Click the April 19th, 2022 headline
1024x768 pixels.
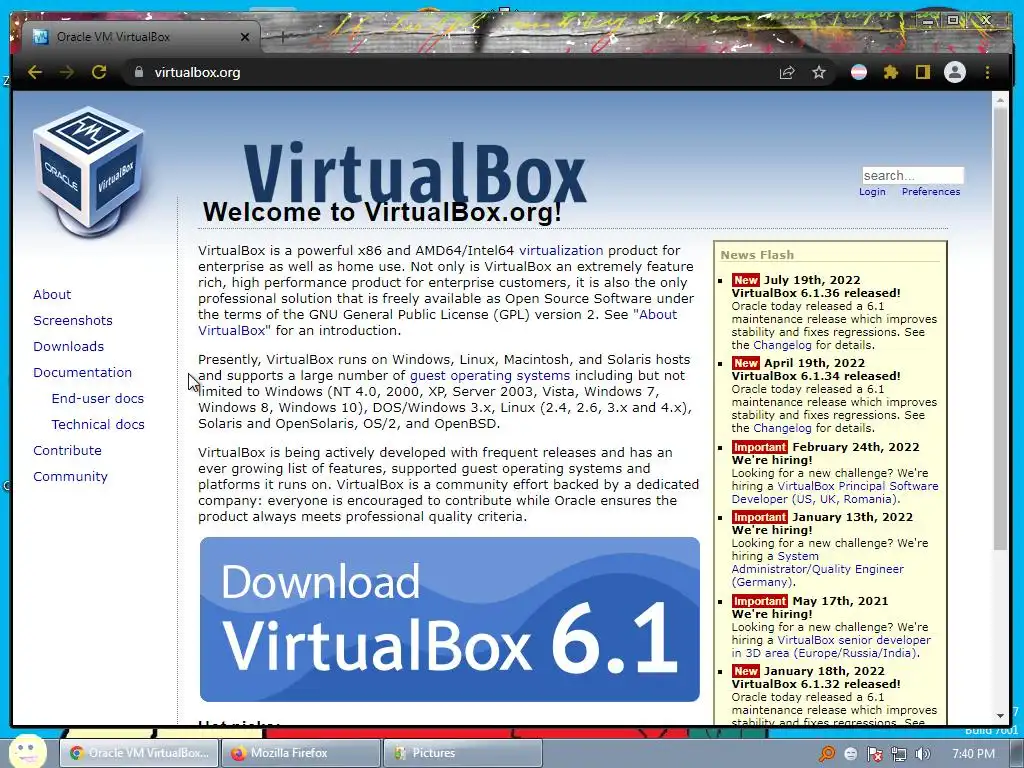pyautogui.click(x=814, y=363)
